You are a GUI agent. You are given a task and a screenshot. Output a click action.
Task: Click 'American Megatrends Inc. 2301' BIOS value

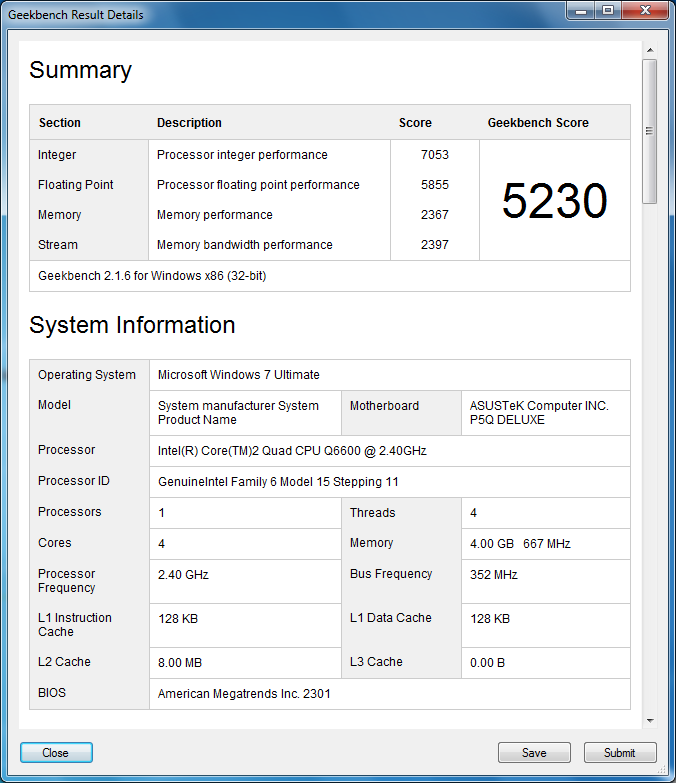tap(244, 694)
